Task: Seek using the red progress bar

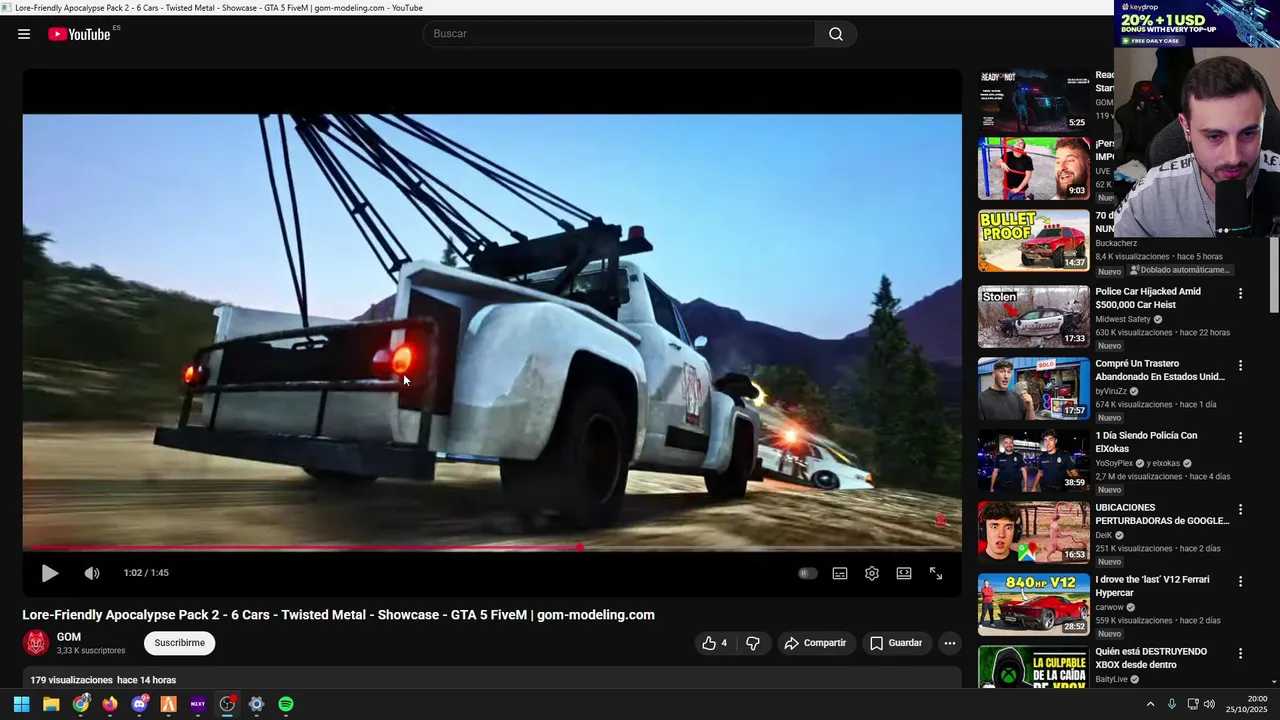Action: (x=492, y=547)
